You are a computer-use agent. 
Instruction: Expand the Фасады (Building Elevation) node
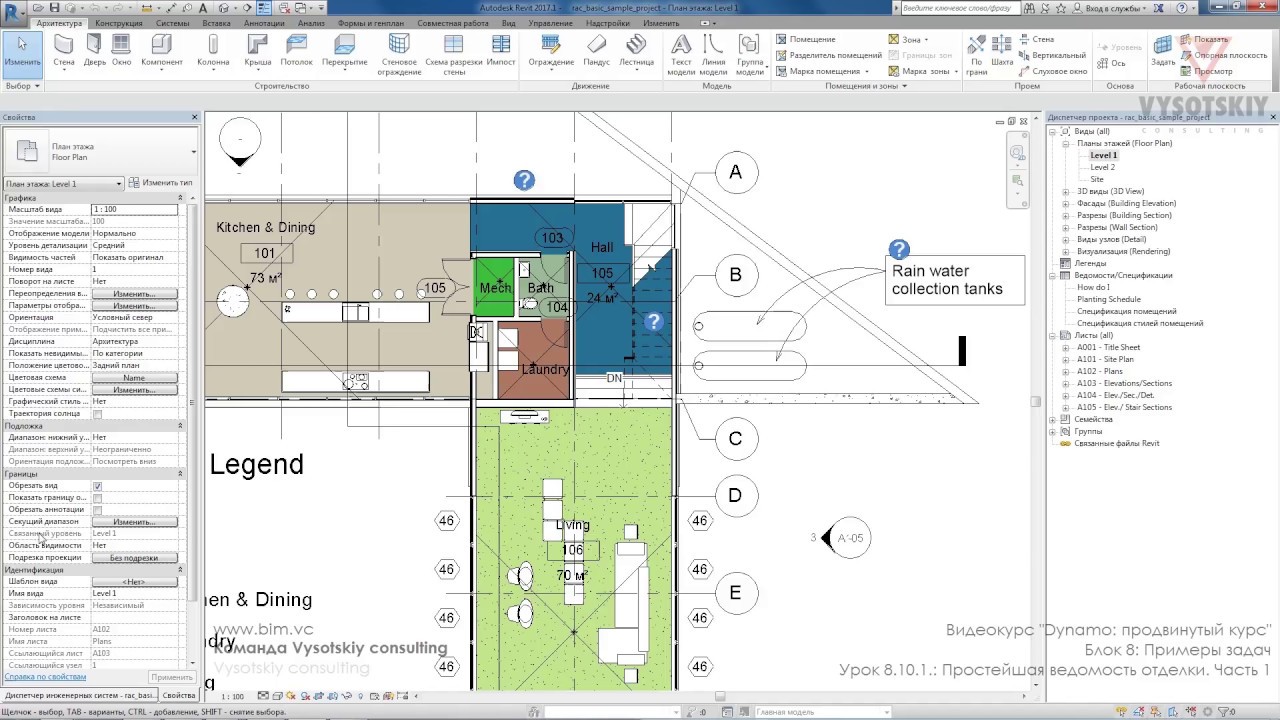click(x=1066, y=203)
